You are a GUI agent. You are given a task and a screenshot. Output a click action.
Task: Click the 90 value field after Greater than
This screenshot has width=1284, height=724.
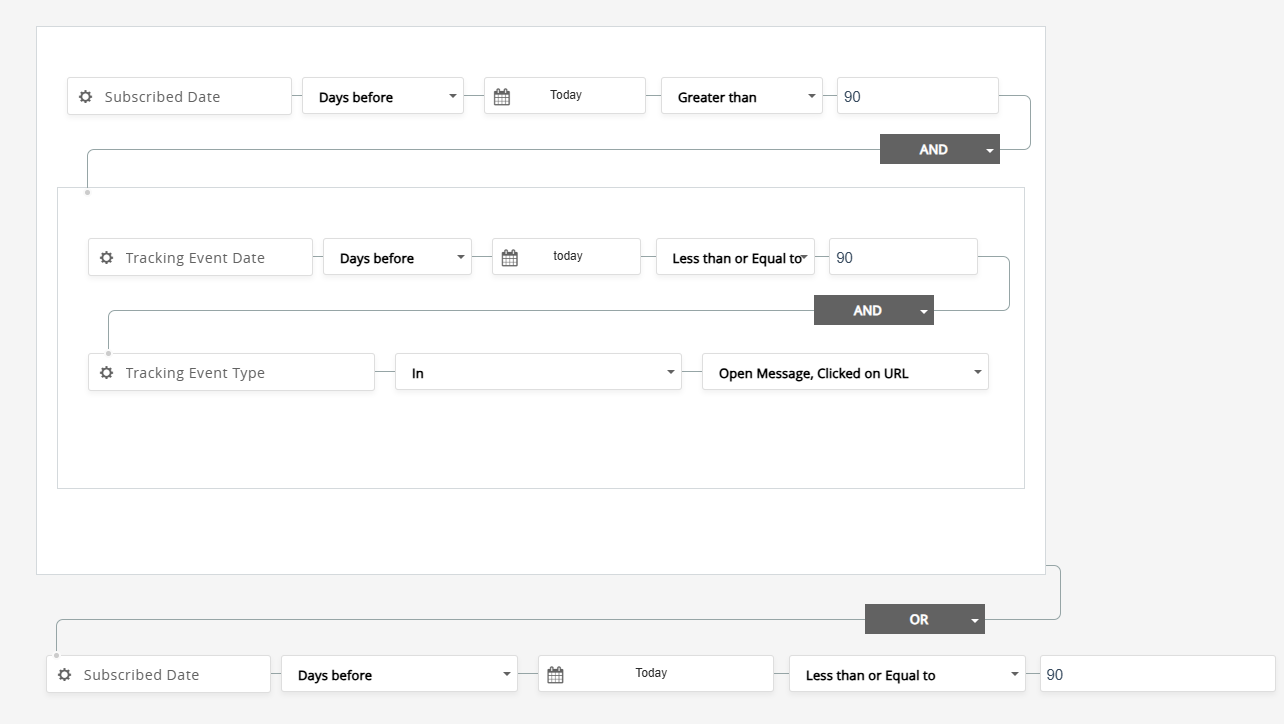point(917,97)
